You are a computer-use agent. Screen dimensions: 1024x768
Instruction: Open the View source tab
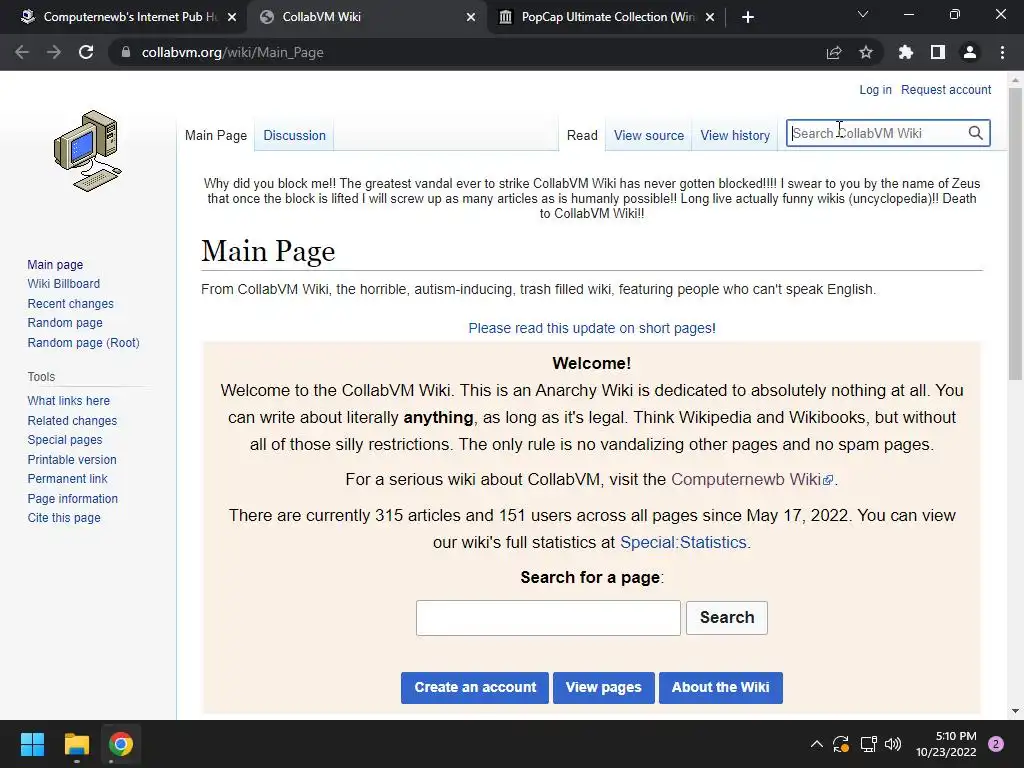point(648,135)
